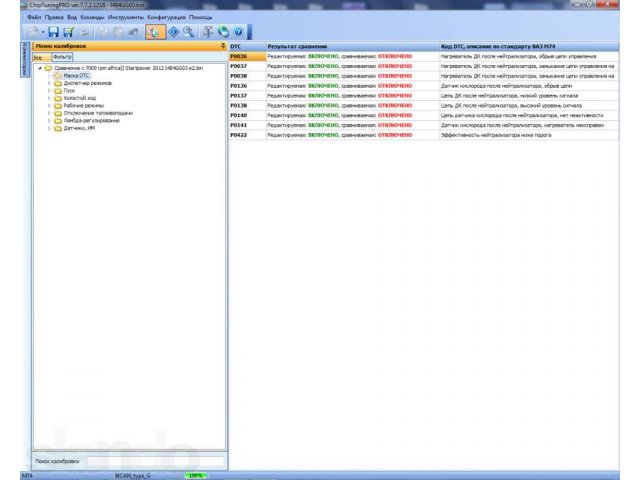Switch to the Все tab
The image size is (640, 480).
click(38, 58)
